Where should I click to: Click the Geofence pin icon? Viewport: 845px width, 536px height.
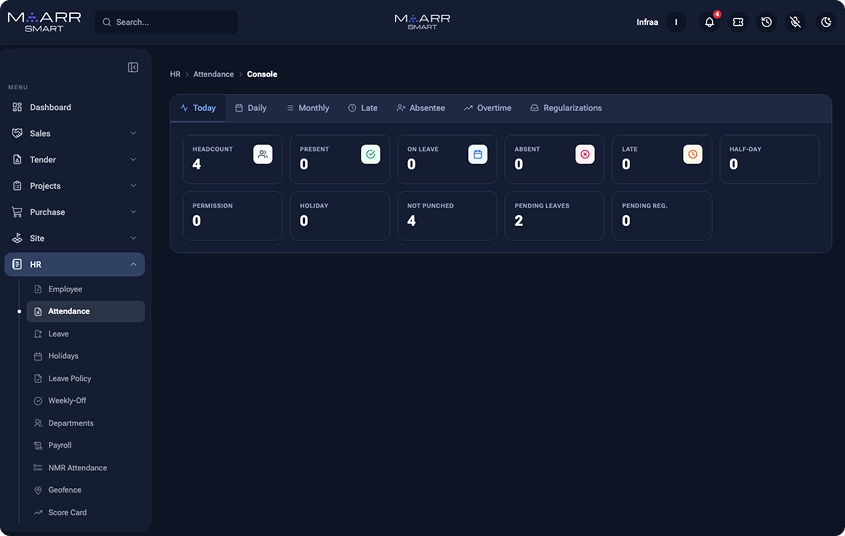(x=38, y=490)
